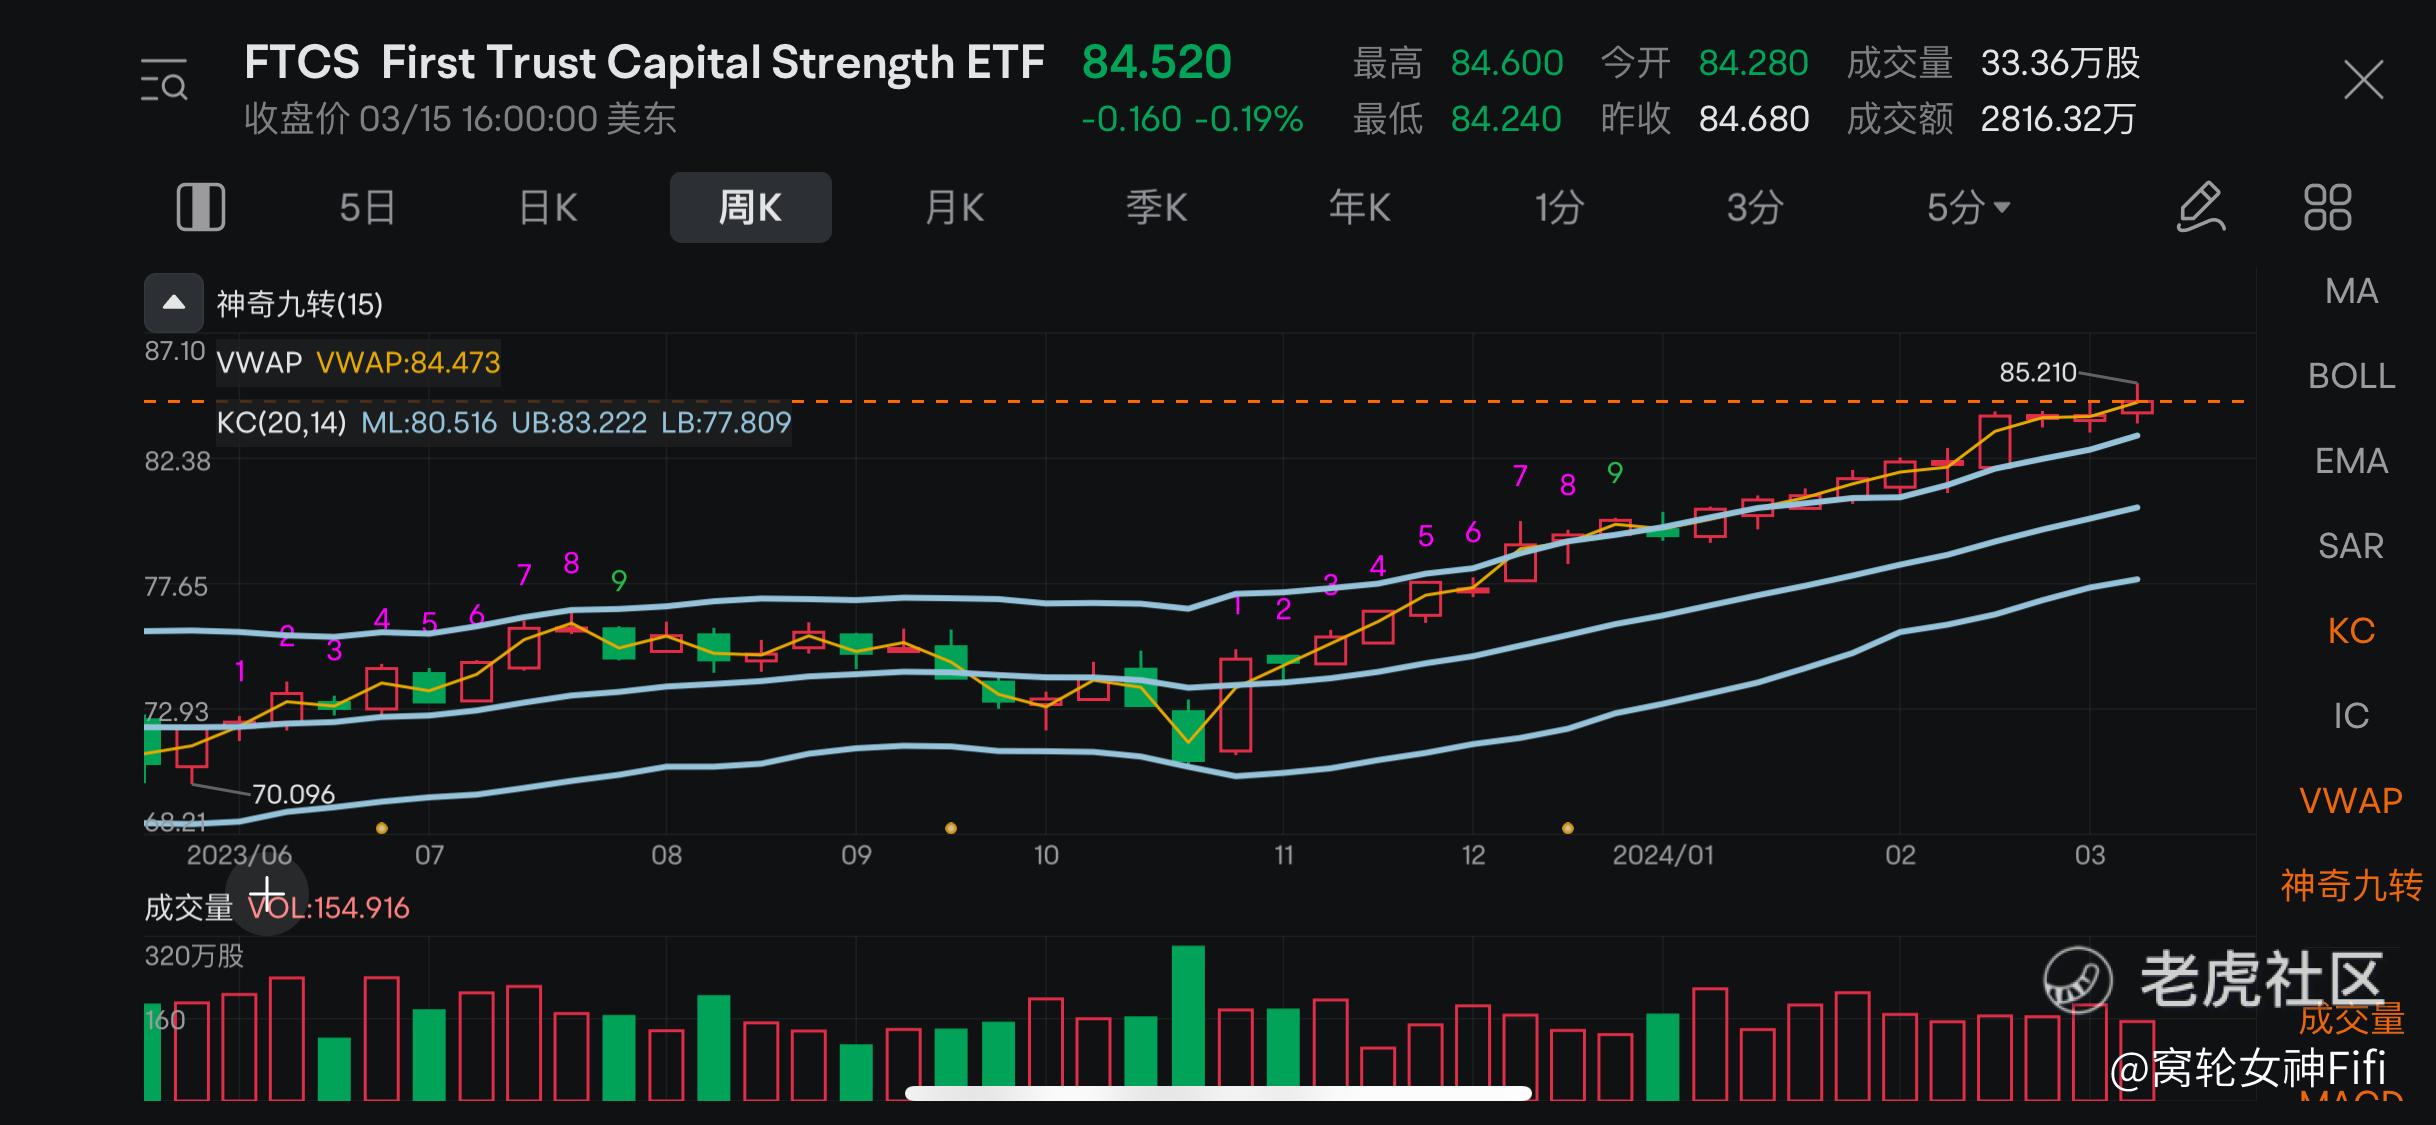Tap the 最低 84.240 value
Image resolution: width=2436 pixels, height=1125 pixels.
click(1506, 119)
